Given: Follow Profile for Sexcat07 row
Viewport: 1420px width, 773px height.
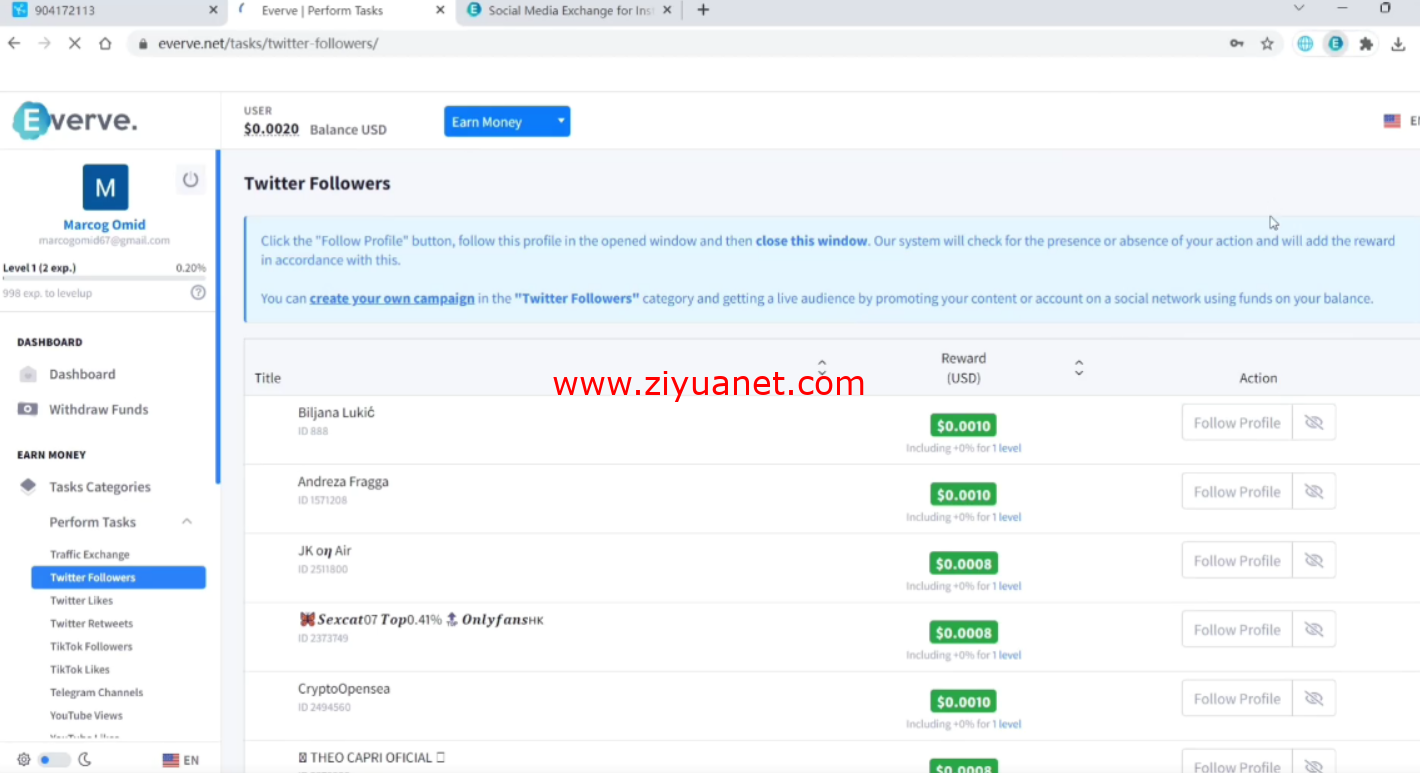Looking at the screenshot, I should tap(1237, 630).
